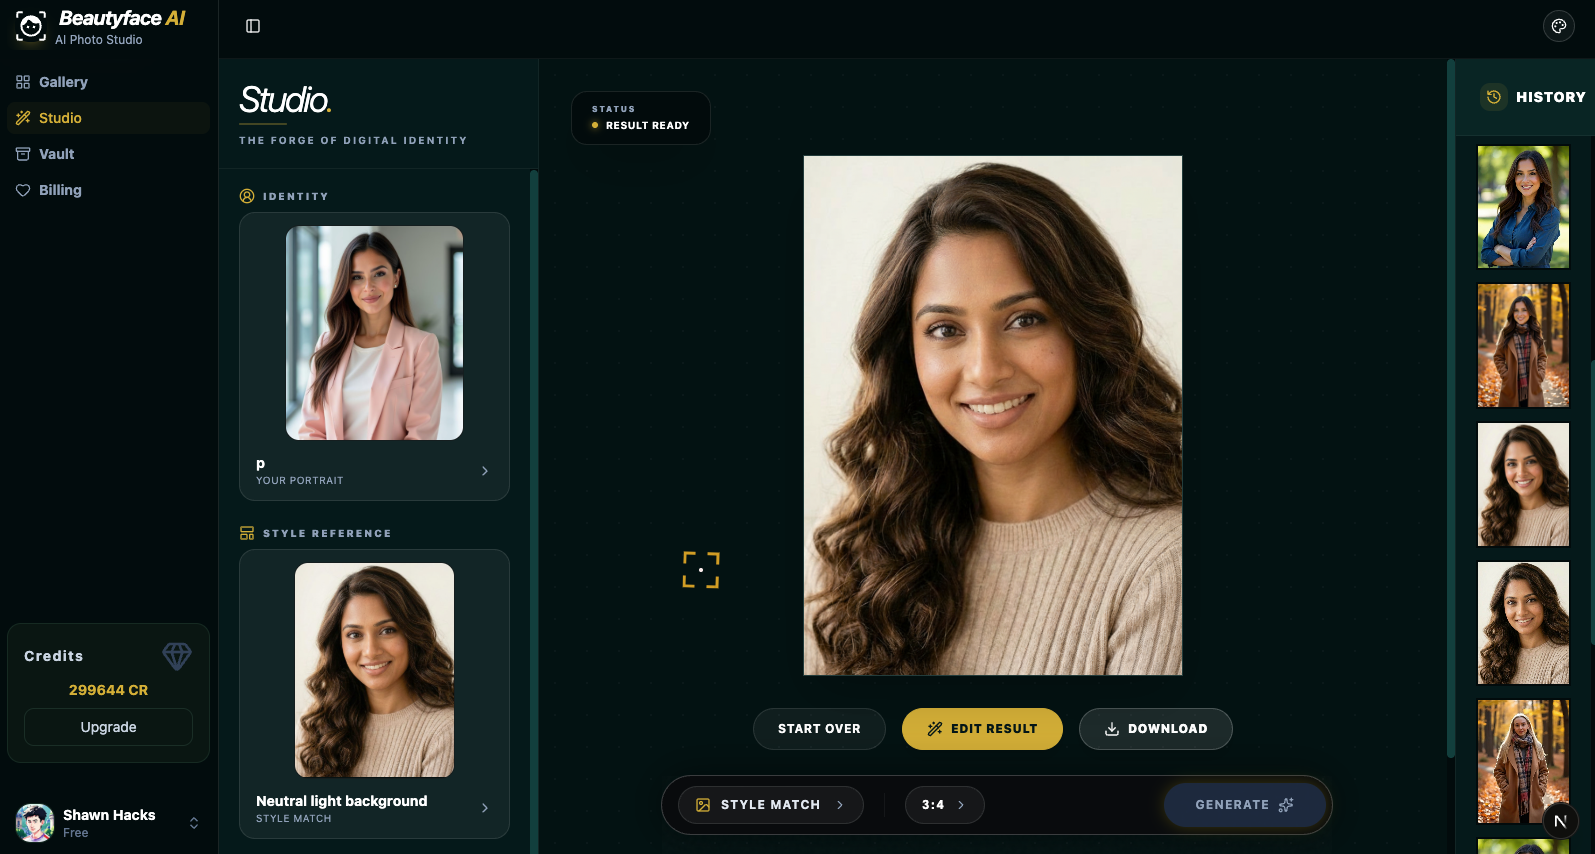Open history image with blue denim jacket
This screenshot has width=1595, height=854.
pos(1523,207)
